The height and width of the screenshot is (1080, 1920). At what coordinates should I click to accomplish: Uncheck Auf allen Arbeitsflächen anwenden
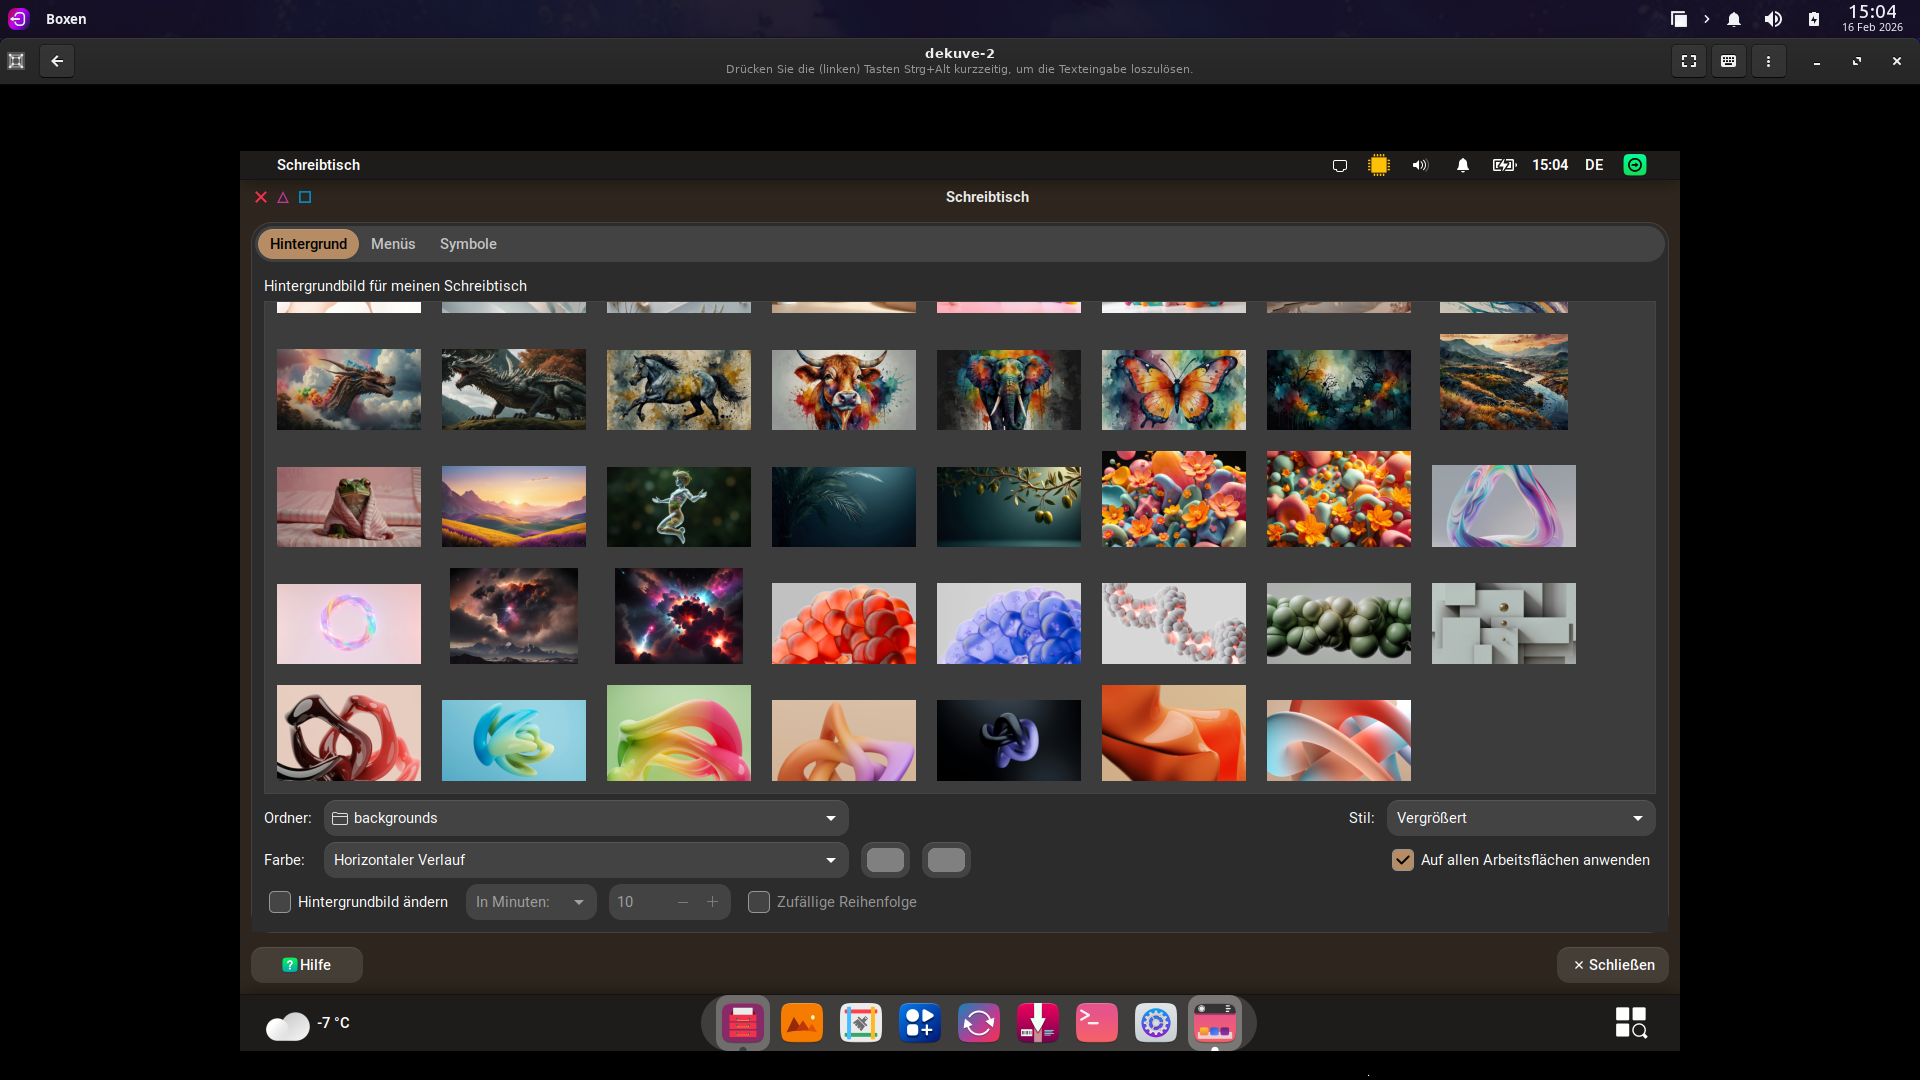pos(1402,860)
